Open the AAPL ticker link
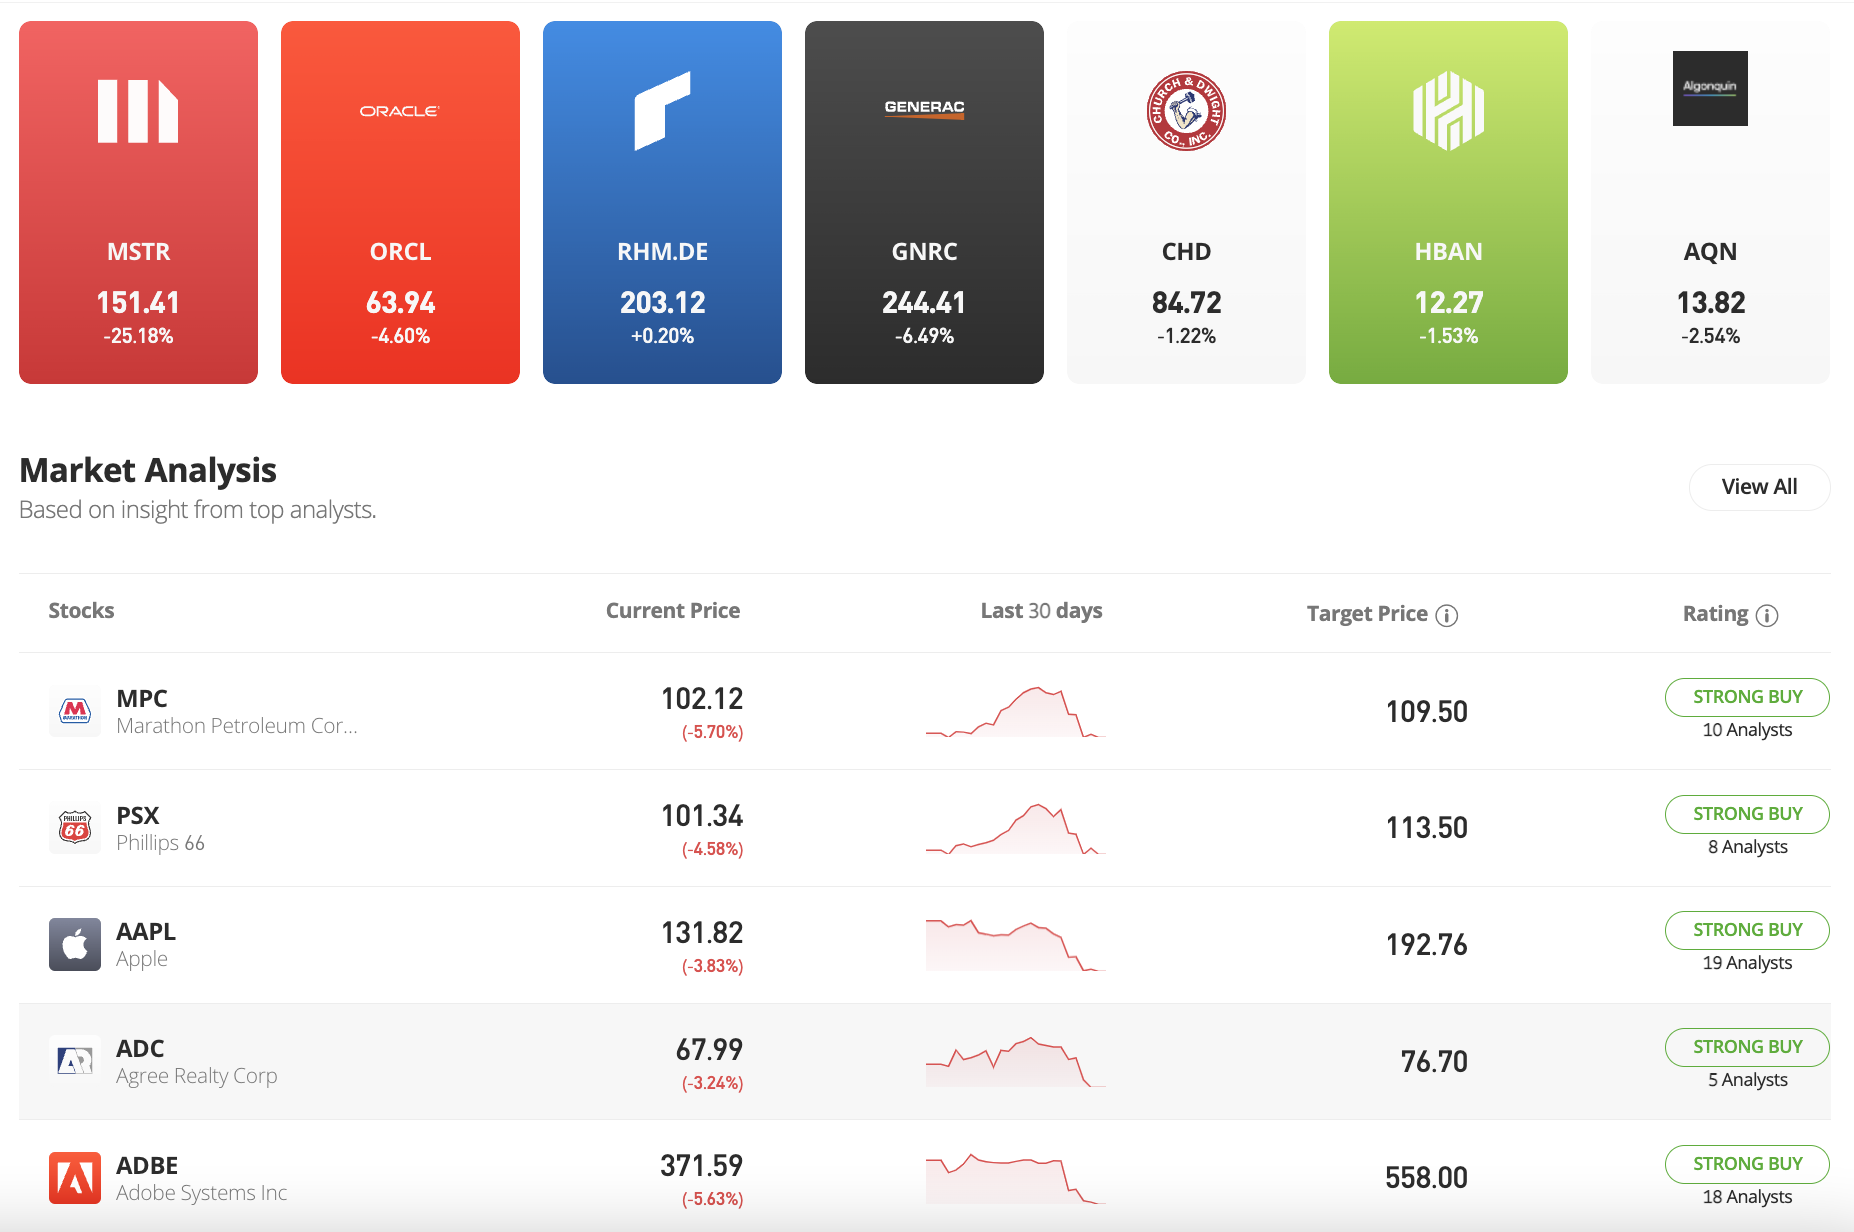 tap(146, 931)
